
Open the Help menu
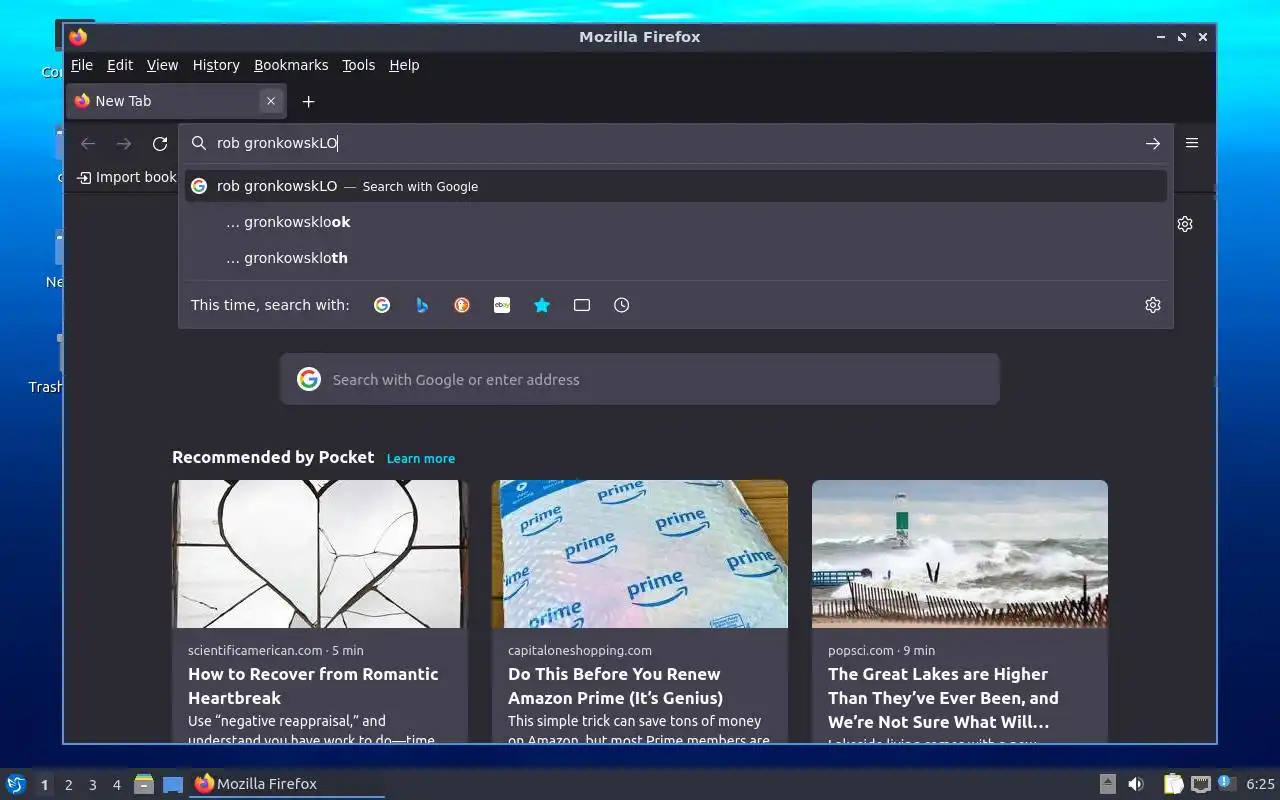[x=404, y=65]
